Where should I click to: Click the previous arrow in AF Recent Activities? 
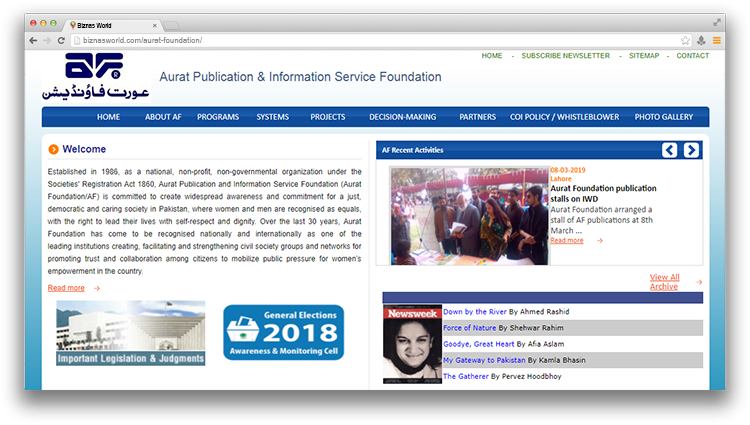pyautogui.click(x=670, y=150)
